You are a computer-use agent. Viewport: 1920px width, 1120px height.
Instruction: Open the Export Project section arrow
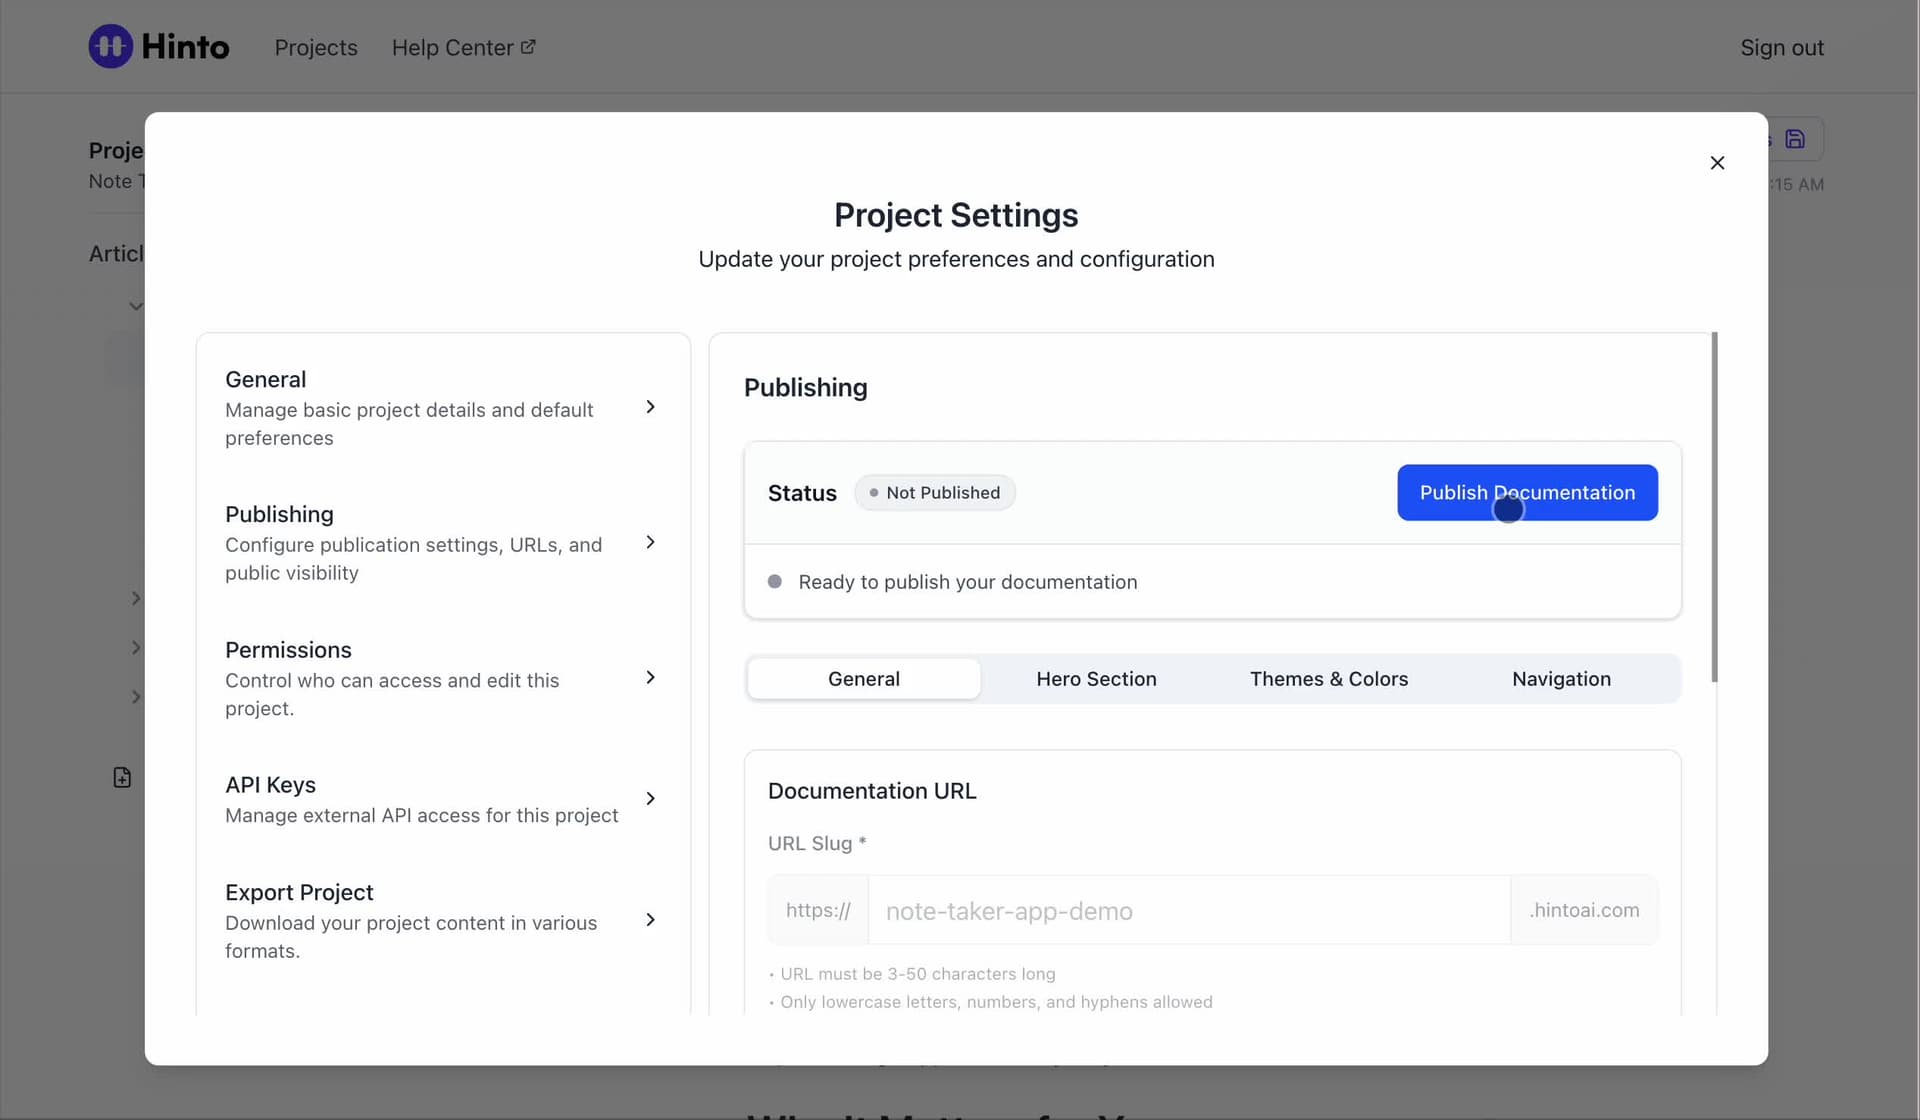650,920
